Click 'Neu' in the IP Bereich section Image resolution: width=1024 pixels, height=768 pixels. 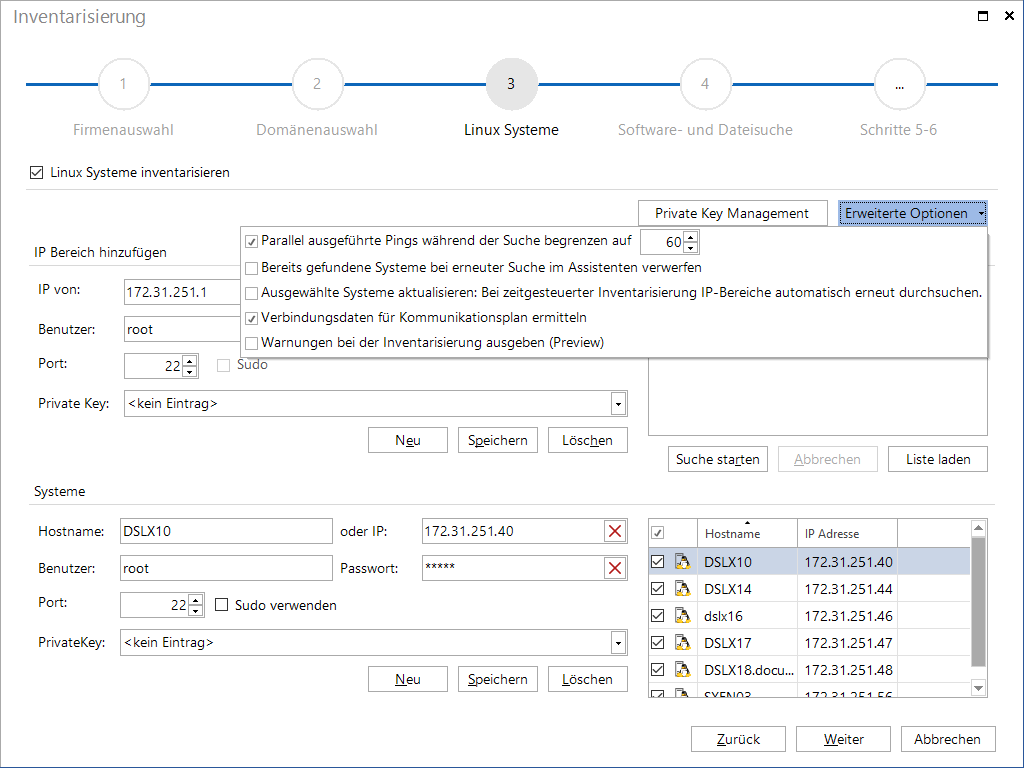point(408,440)
